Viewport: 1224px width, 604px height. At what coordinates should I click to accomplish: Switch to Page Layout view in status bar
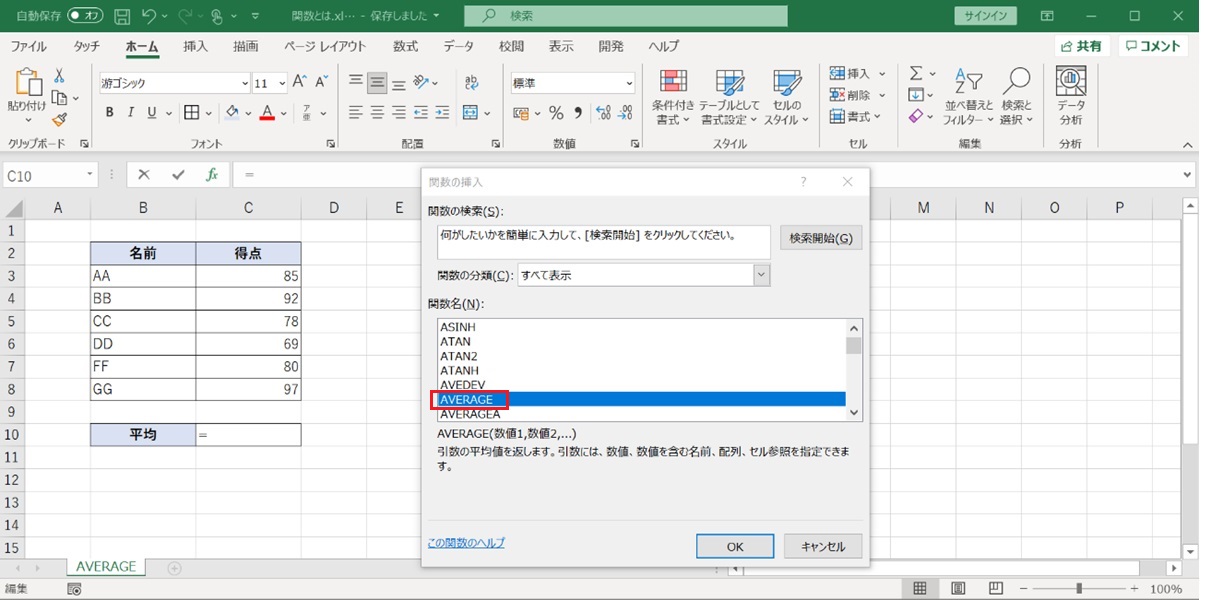958,589
